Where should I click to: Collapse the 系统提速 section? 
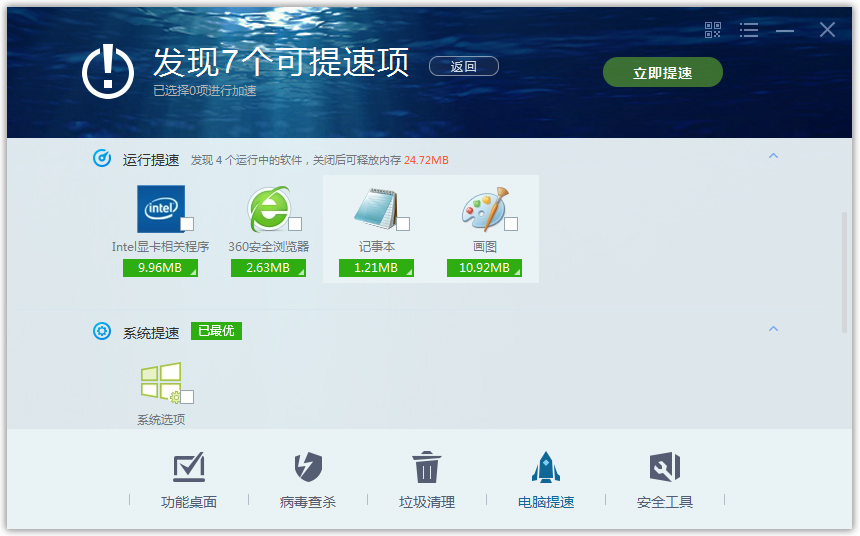point(773,329)
